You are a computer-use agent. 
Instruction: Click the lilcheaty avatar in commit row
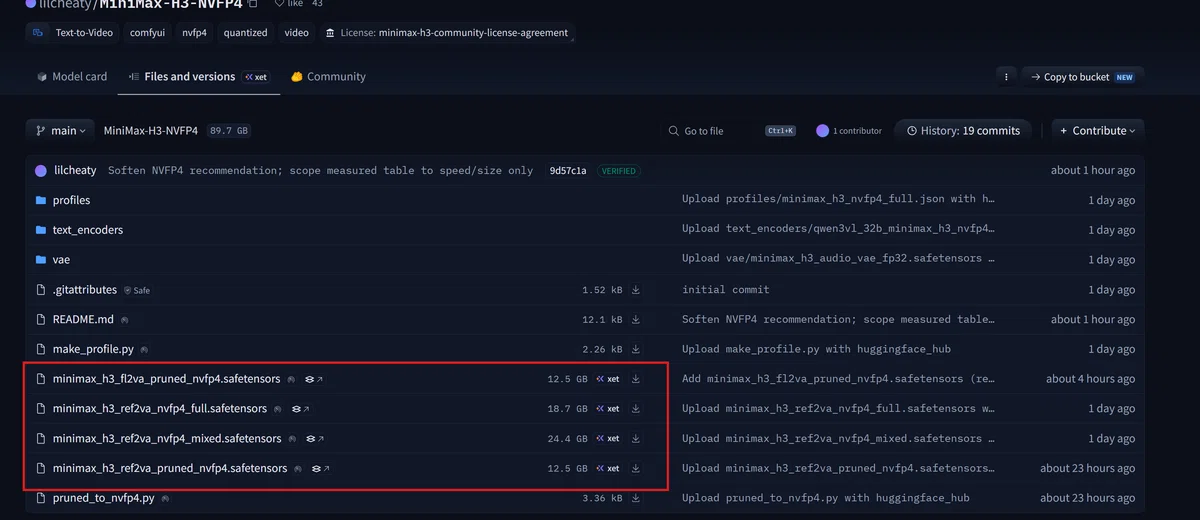[x=41, y=170]
